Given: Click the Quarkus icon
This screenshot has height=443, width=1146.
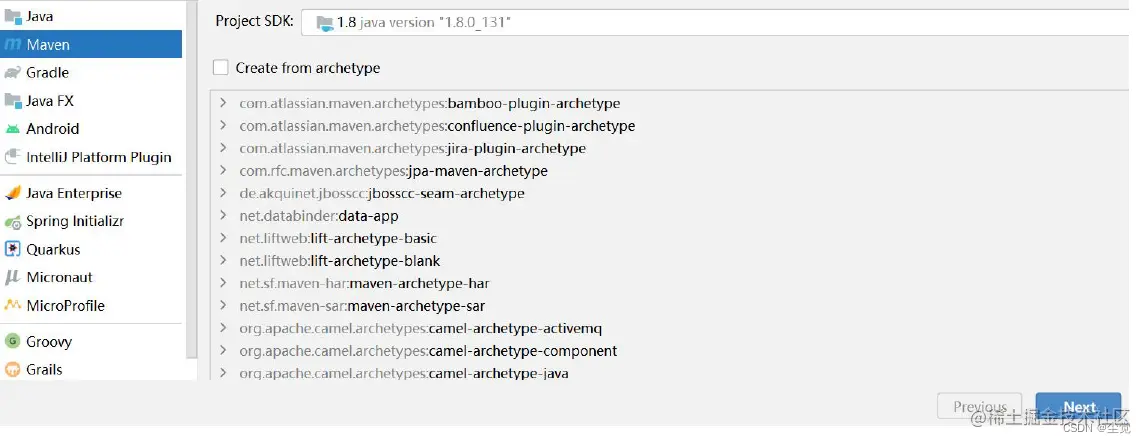Looking at the screenshot, I should 13,249.
